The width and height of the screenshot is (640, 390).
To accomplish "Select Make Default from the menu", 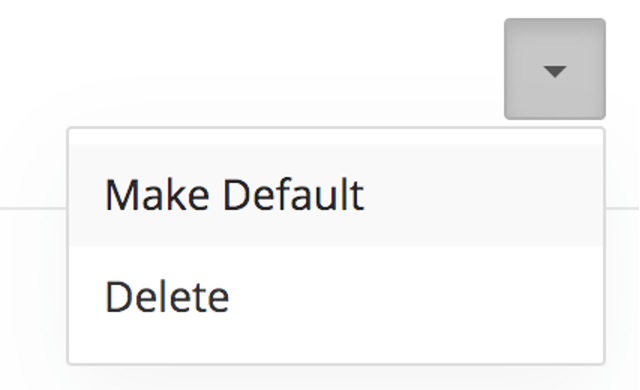I will coord(336,195).
